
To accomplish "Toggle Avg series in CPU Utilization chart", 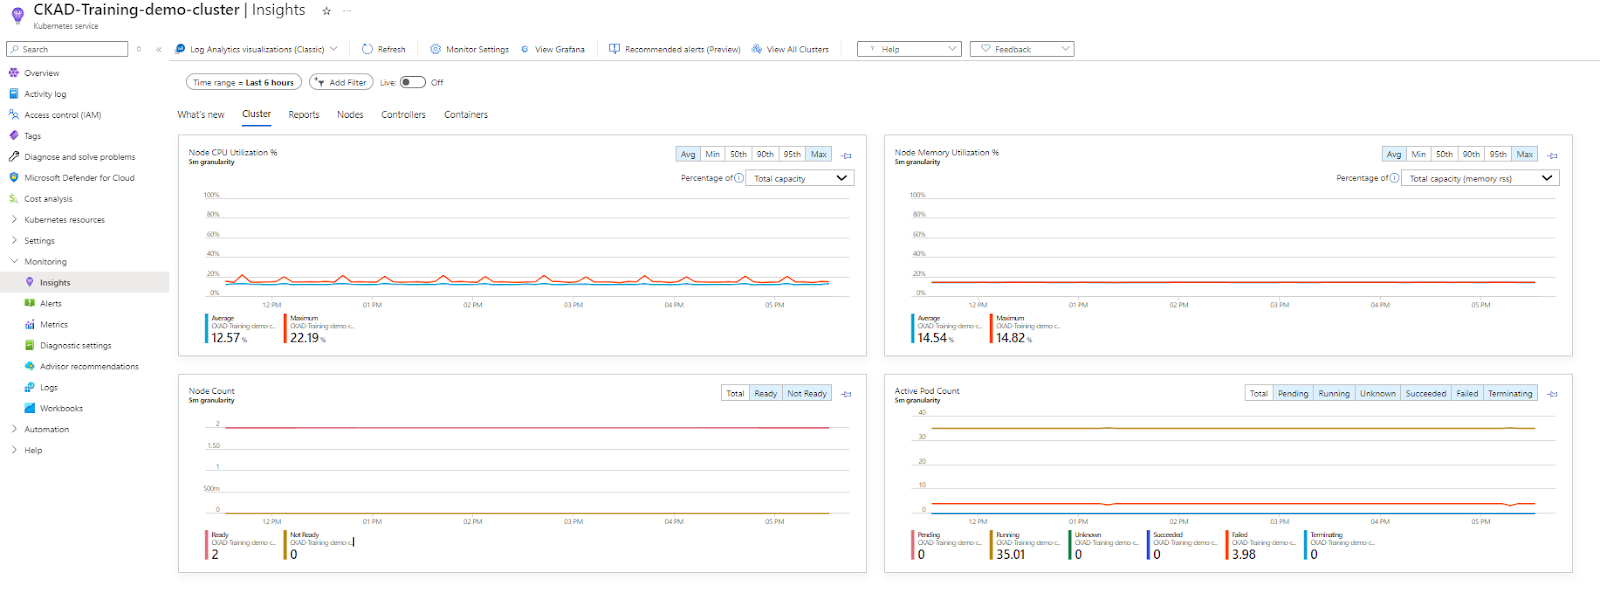I will 688,154.
